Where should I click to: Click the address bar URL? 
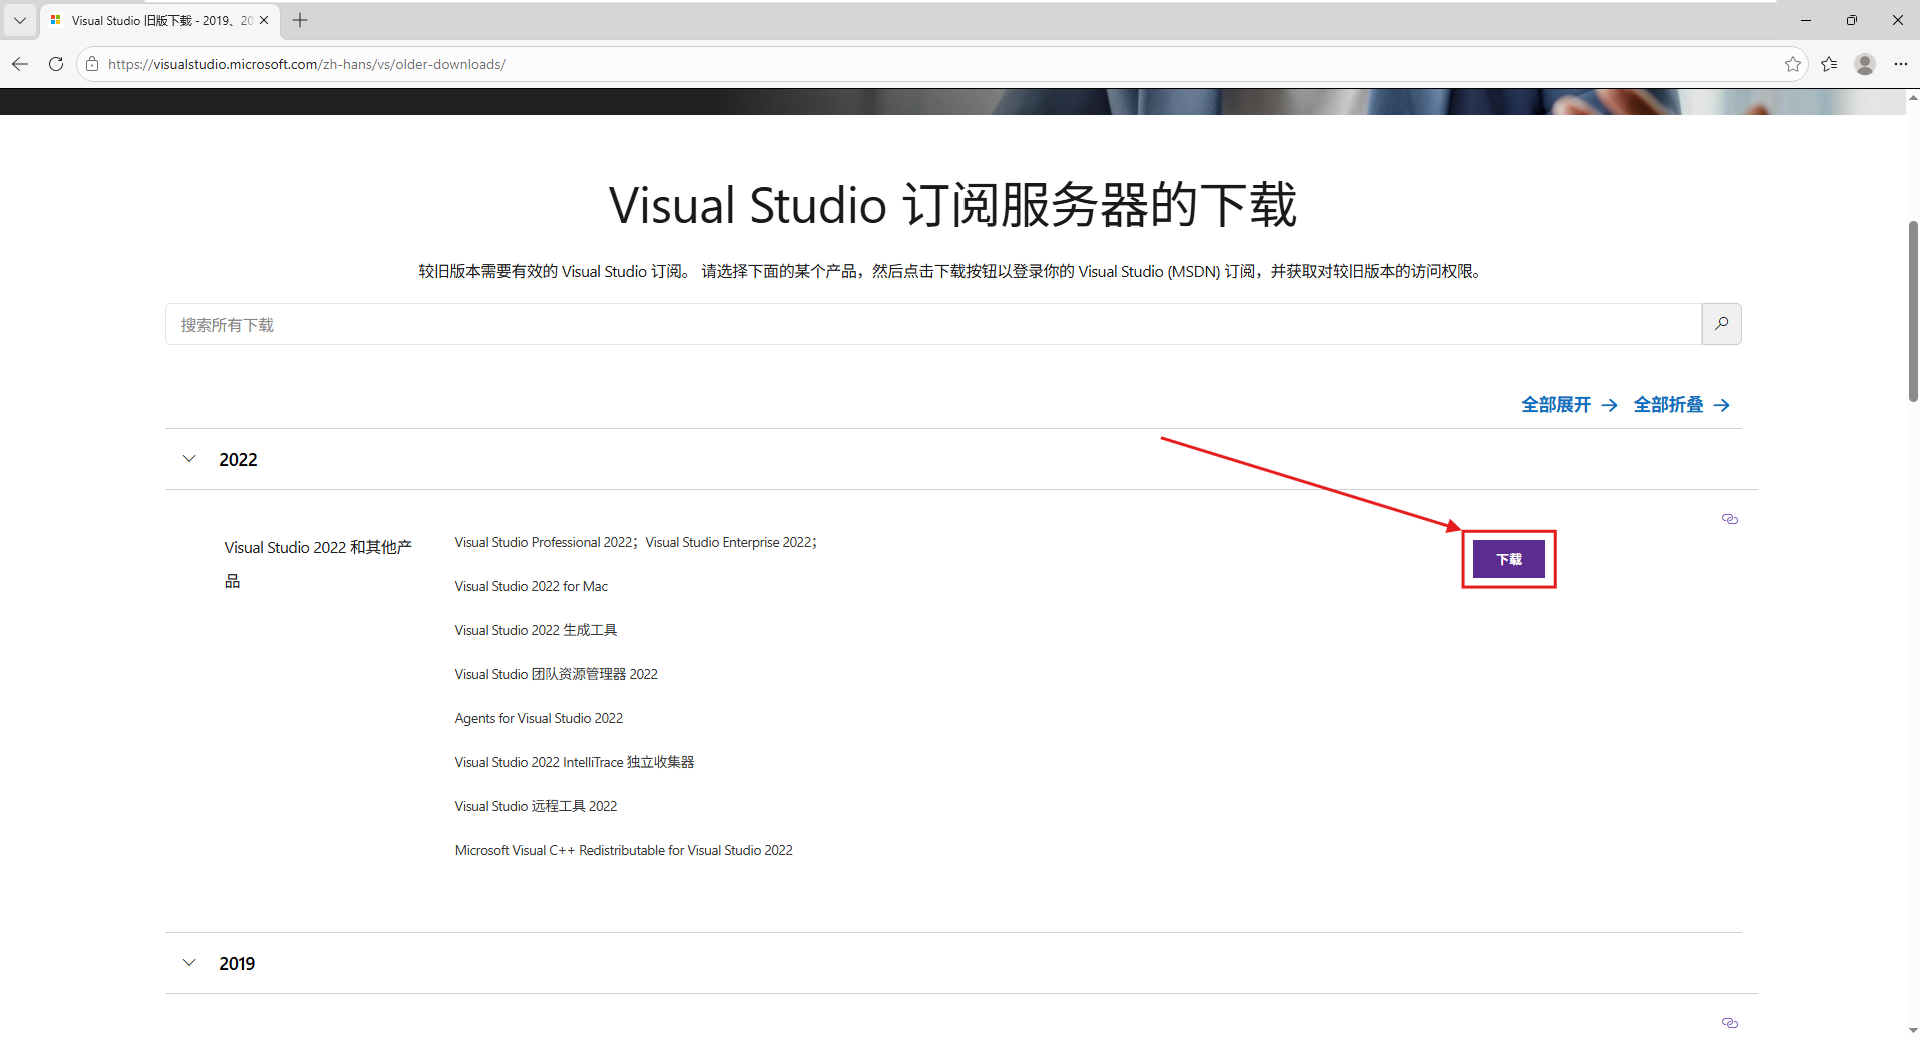tap(307, 64)
